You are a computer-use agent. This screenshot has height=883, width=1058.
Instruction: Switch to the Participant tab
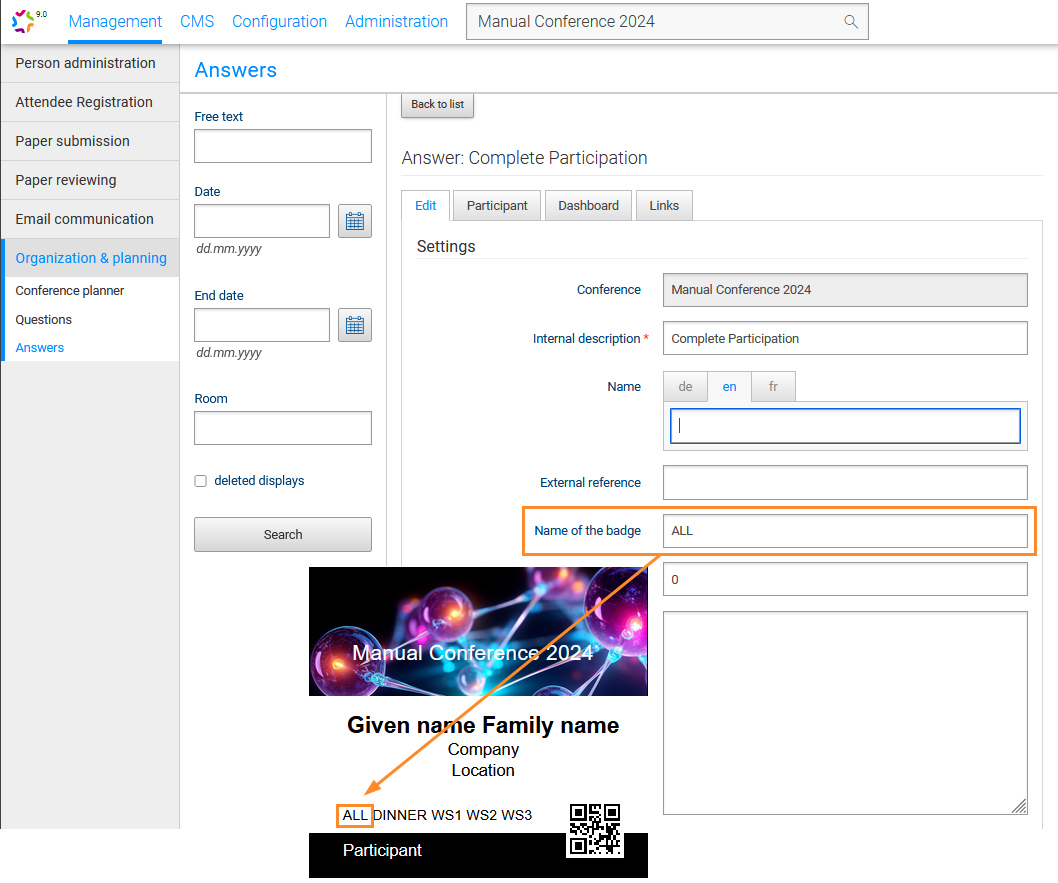tap(496, 205)
